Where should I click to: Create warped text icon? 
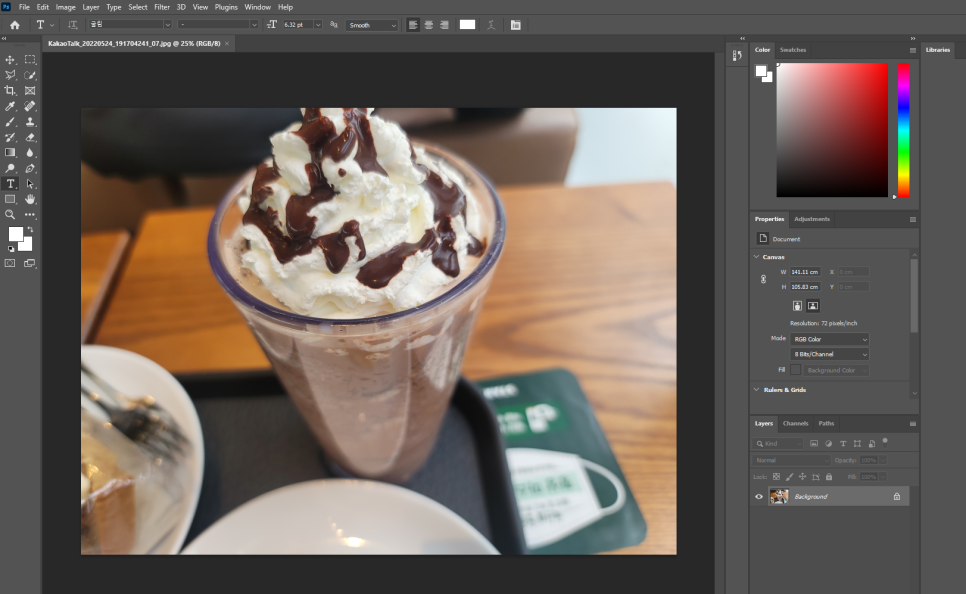tap(491, 25)
